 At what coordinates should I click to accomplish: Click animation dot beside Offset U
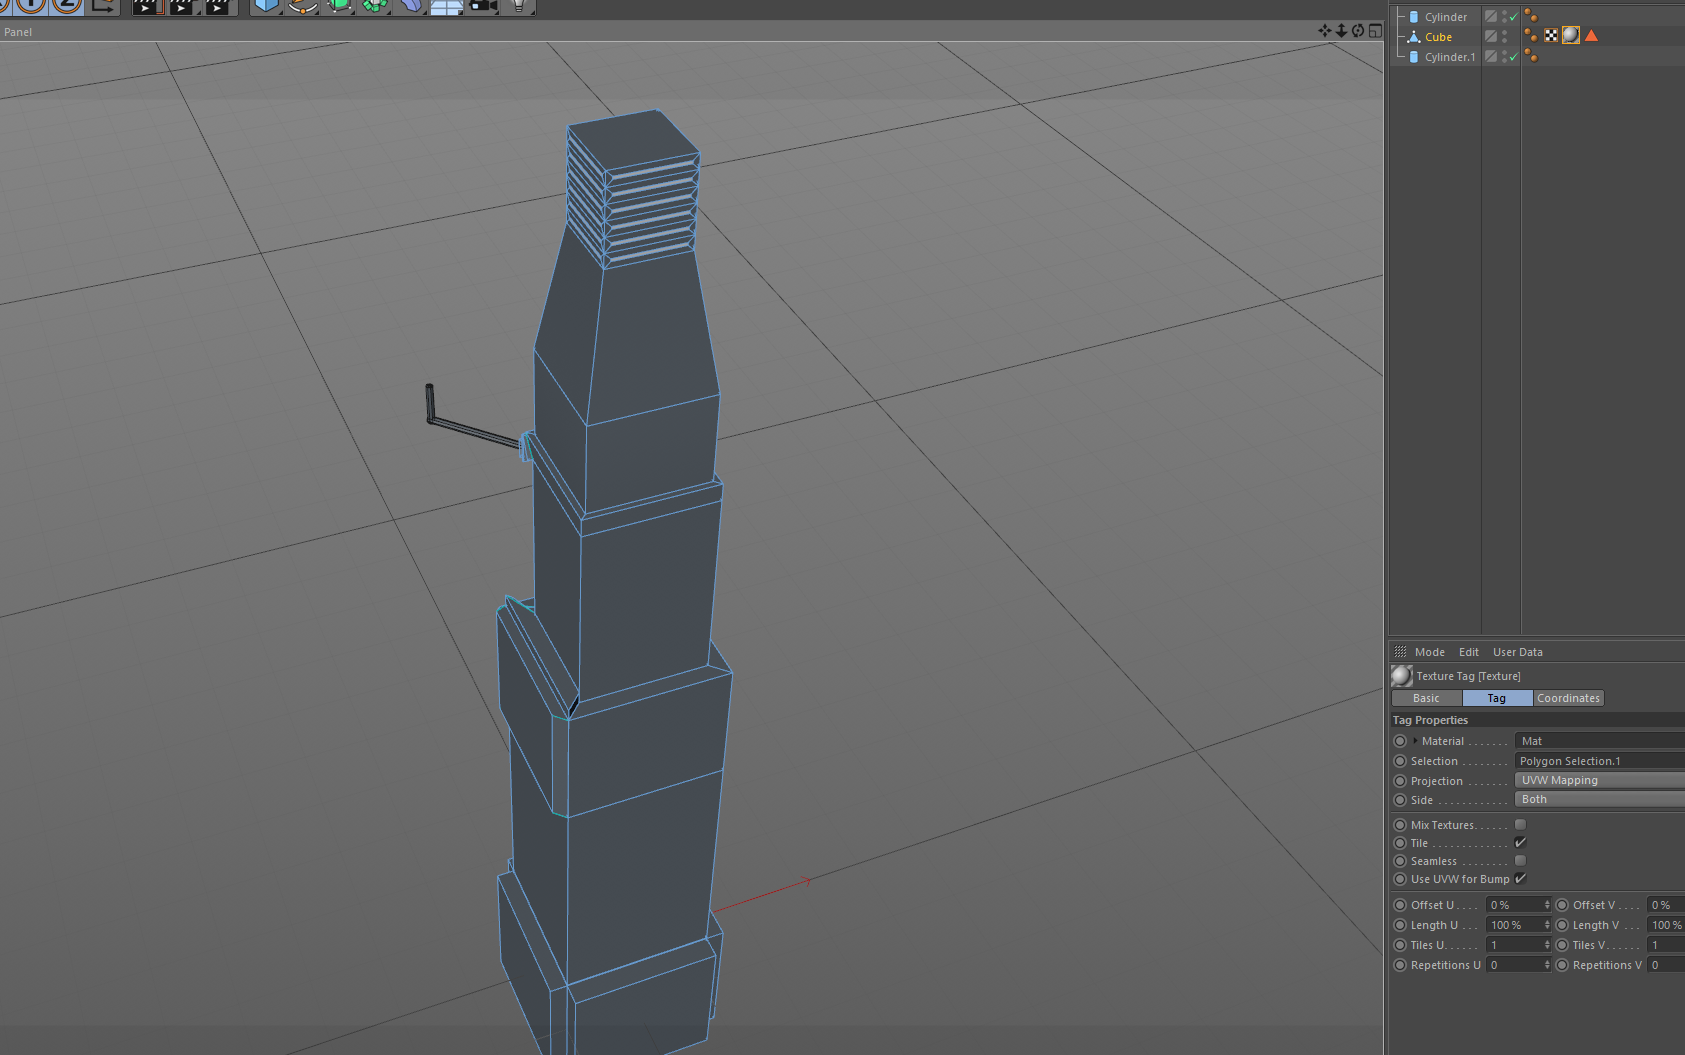point(1400,905)
